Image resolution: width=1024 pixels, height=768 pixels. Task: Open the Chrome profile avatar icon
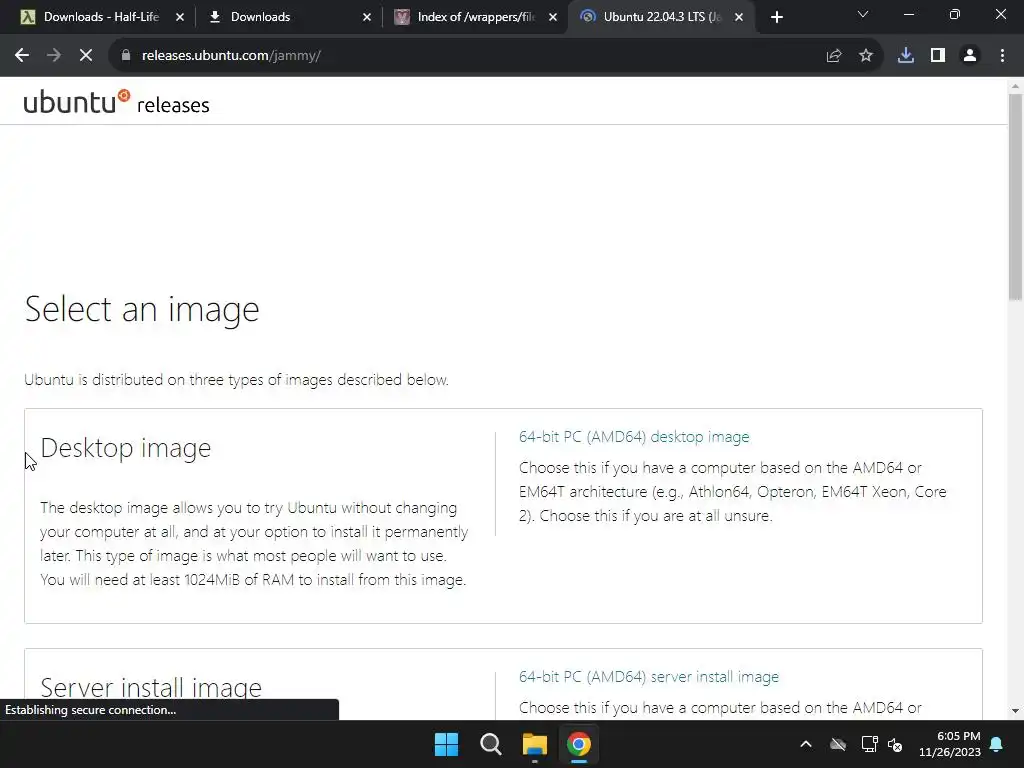tap(970, 56)
